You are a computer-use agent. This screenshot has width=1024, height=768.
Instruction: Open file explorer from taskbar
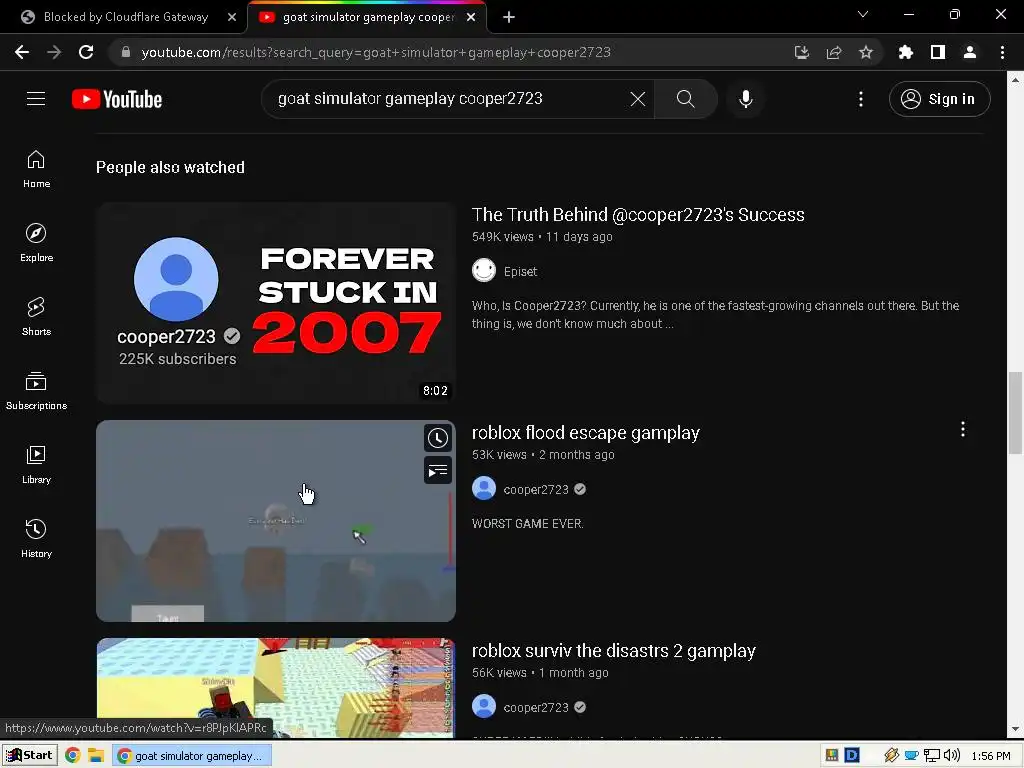(x=96, y=756)
